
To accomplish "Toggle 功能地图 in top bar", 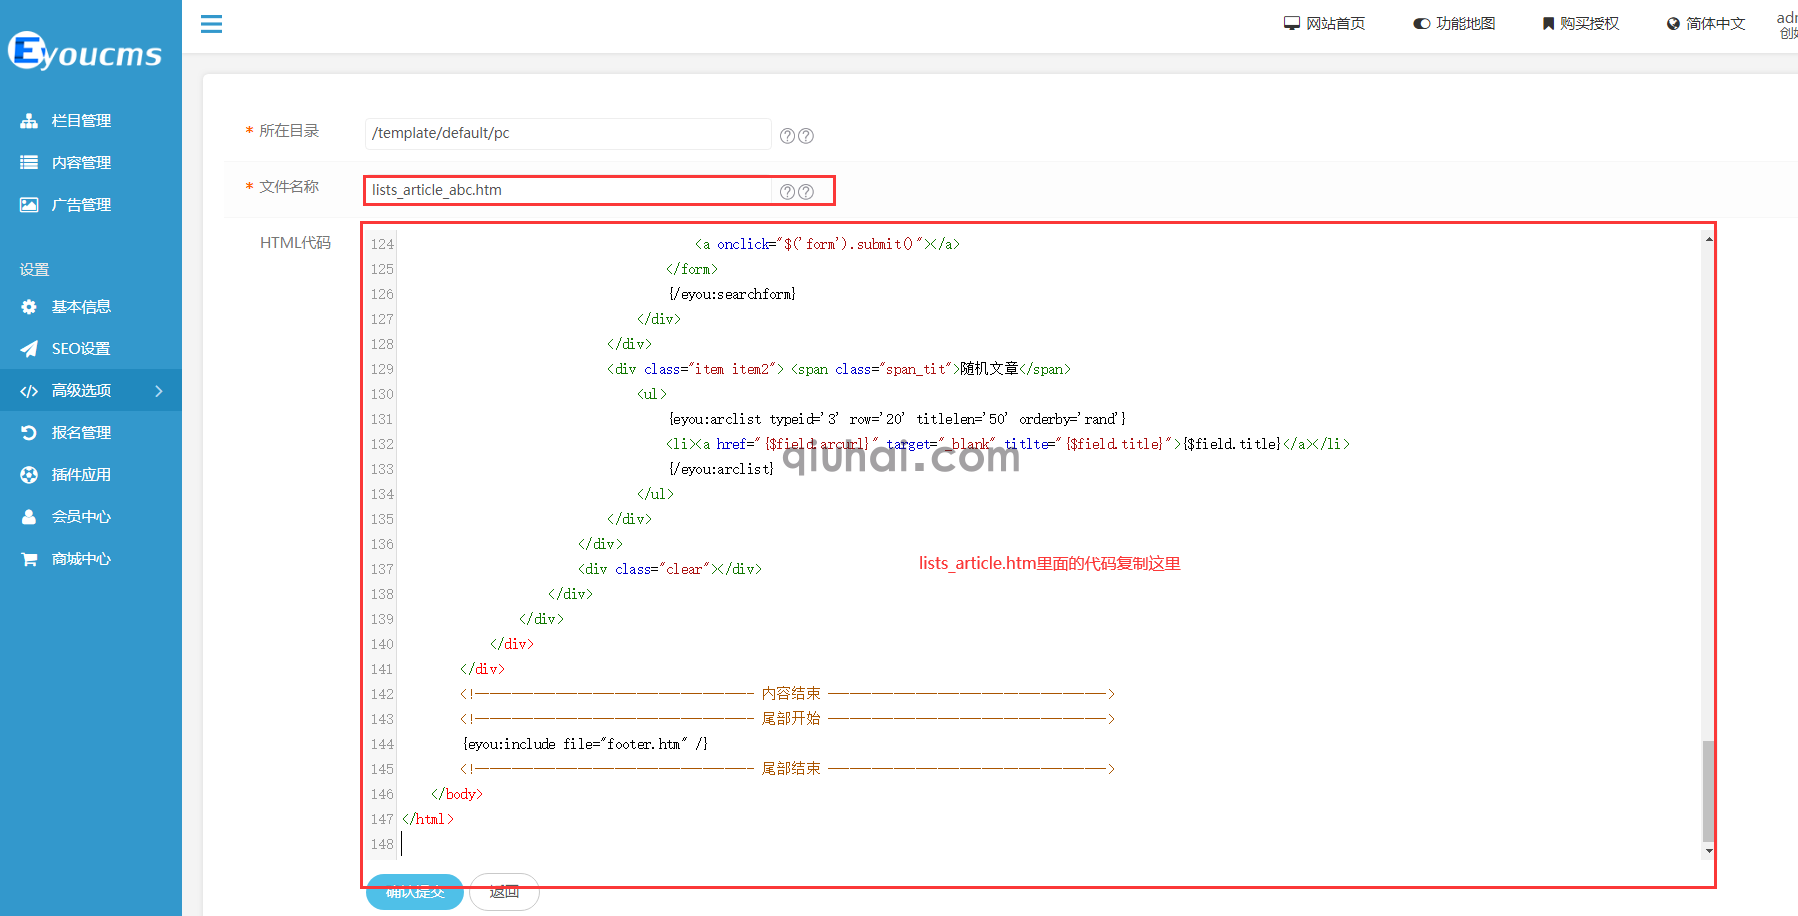I will point(1455,24).
